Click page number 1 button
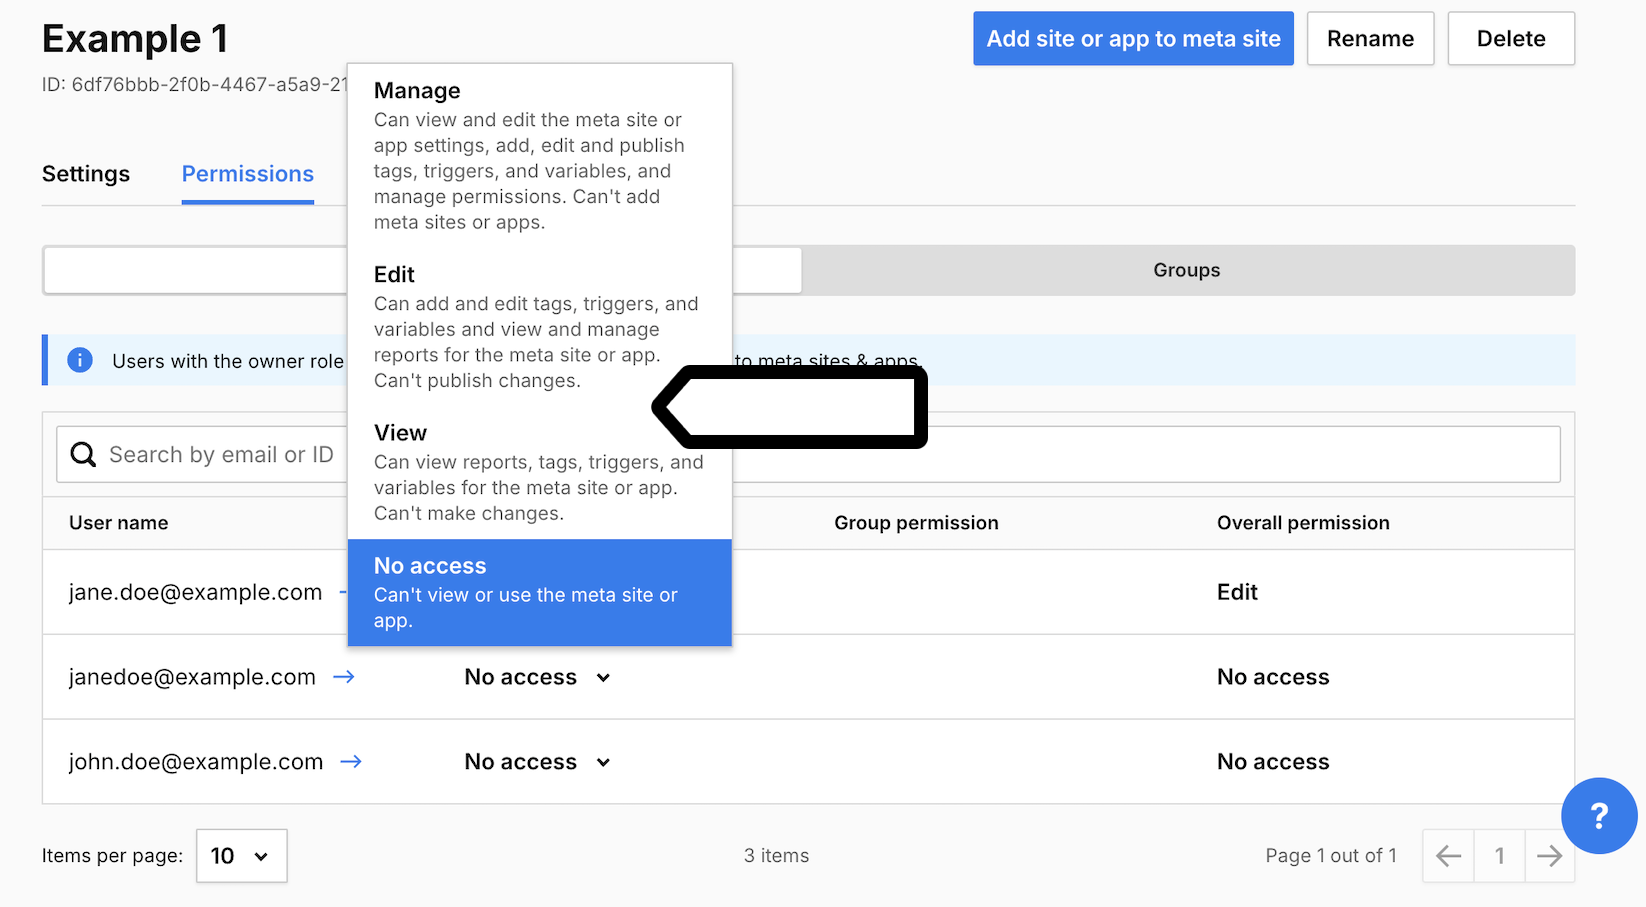The height and width of the screenshot is (907, 1646). (x=1499, y=856)
